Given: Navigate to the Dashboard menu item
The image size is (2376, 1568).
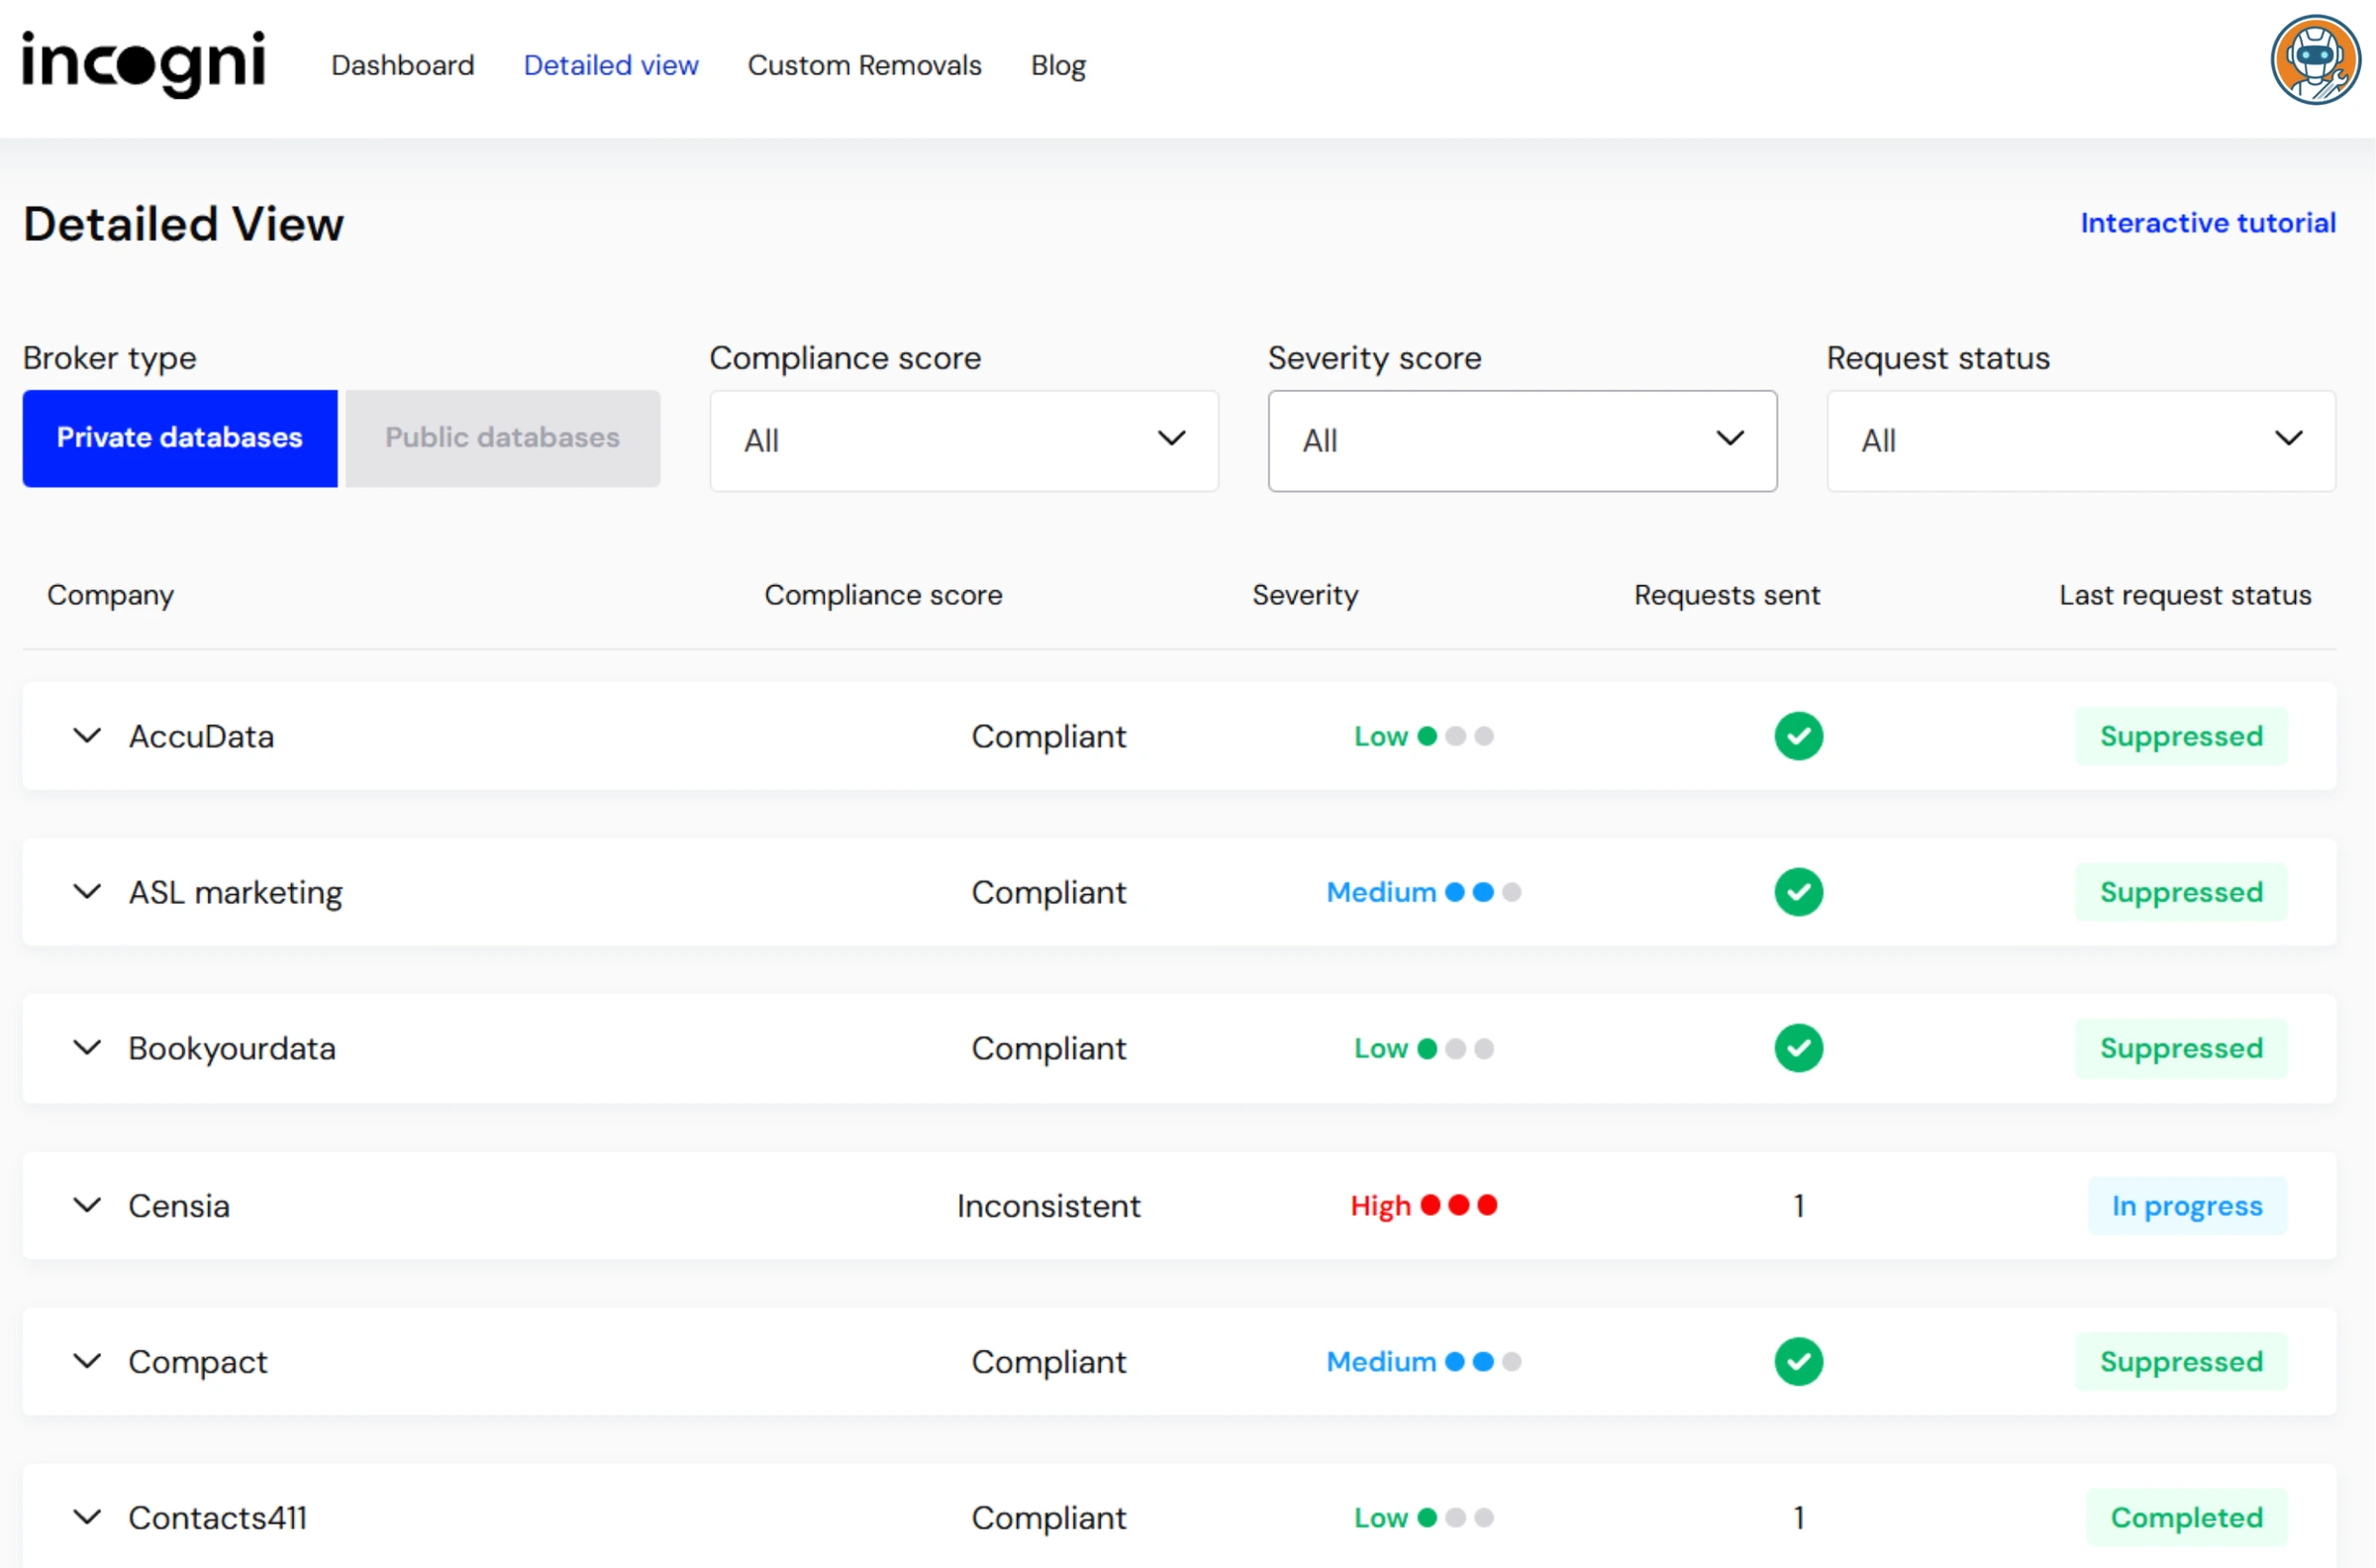Looking at the screenshot, I should pos(402,64).
